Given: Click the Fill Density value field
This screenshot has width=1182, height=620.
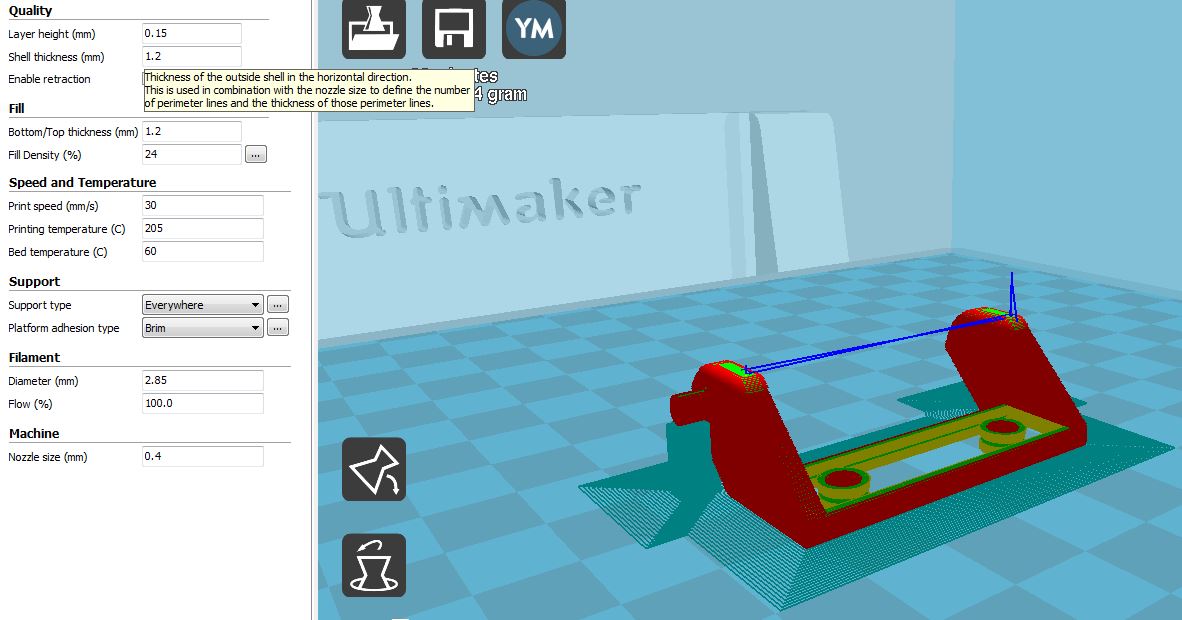Looking at the screenshot, I should click(x=192, y=155).
